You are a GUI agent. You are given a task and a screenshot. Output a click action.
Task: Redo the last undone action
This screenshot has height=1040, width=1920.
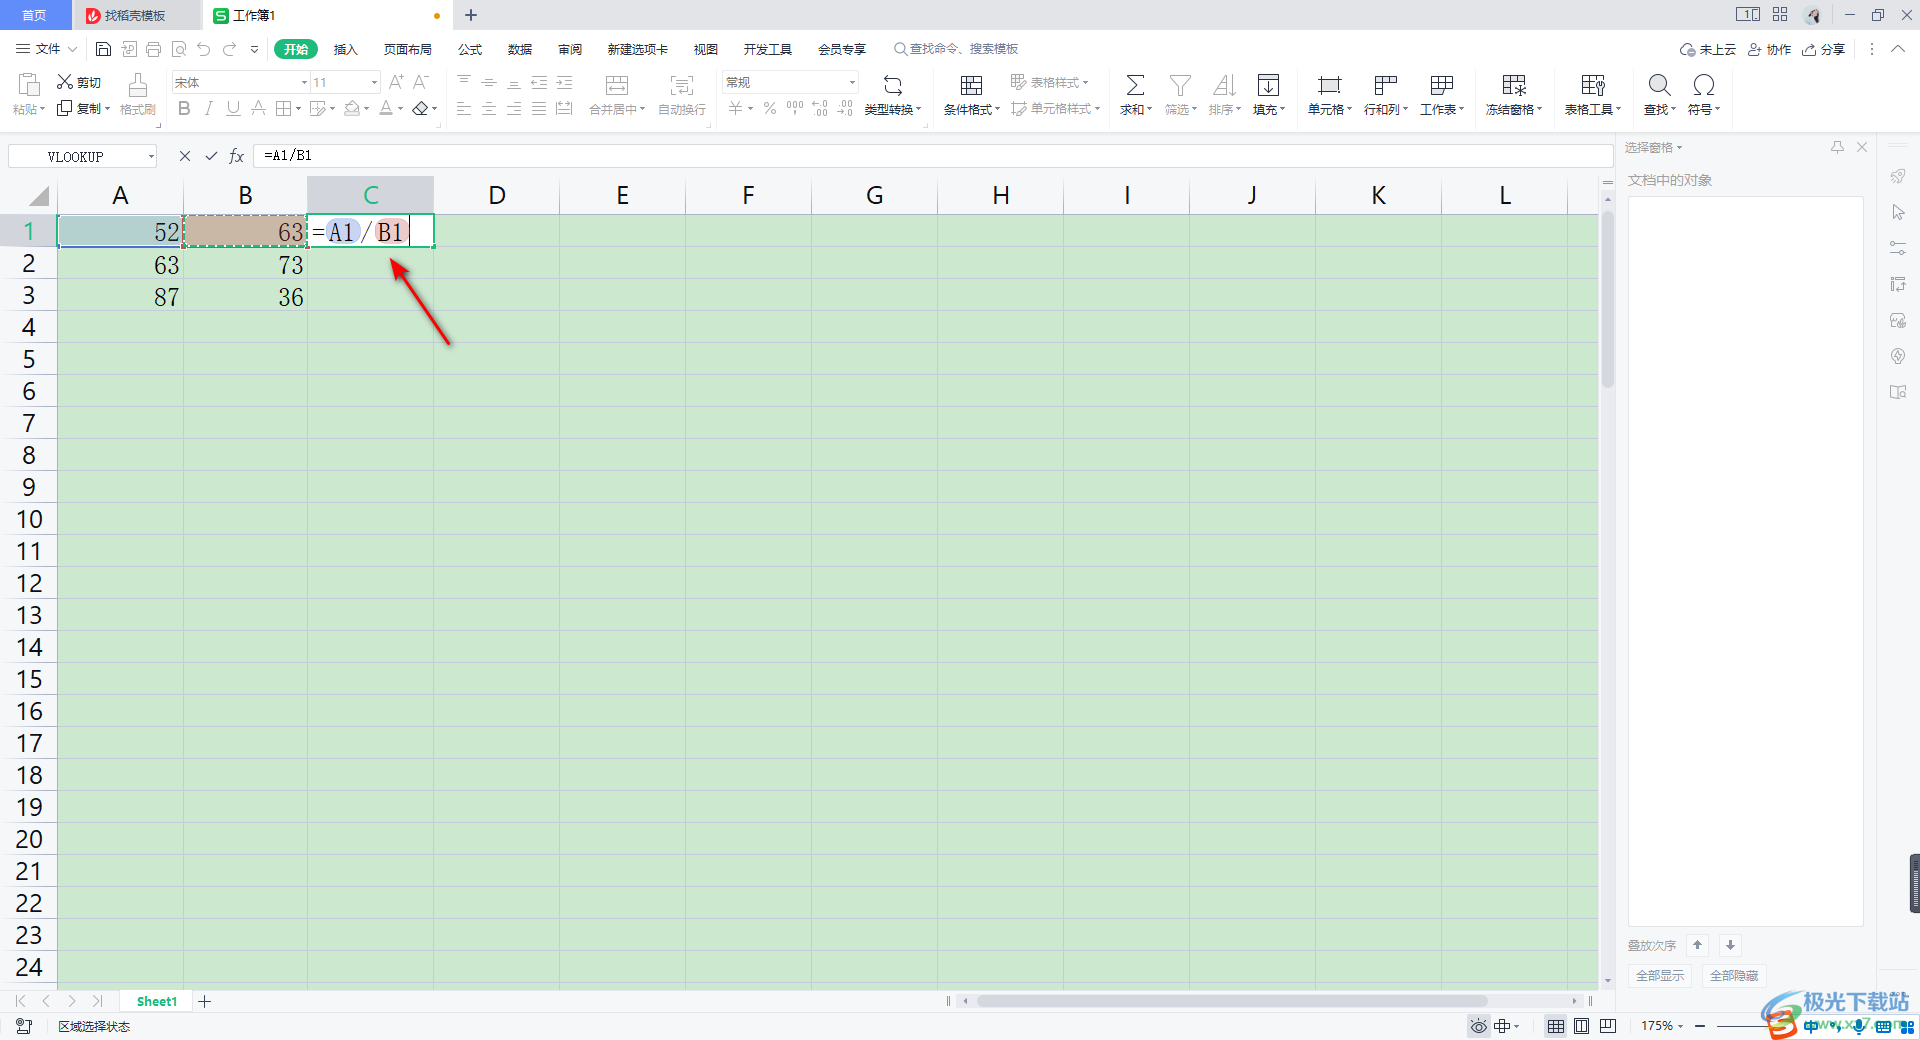point(229,49)
